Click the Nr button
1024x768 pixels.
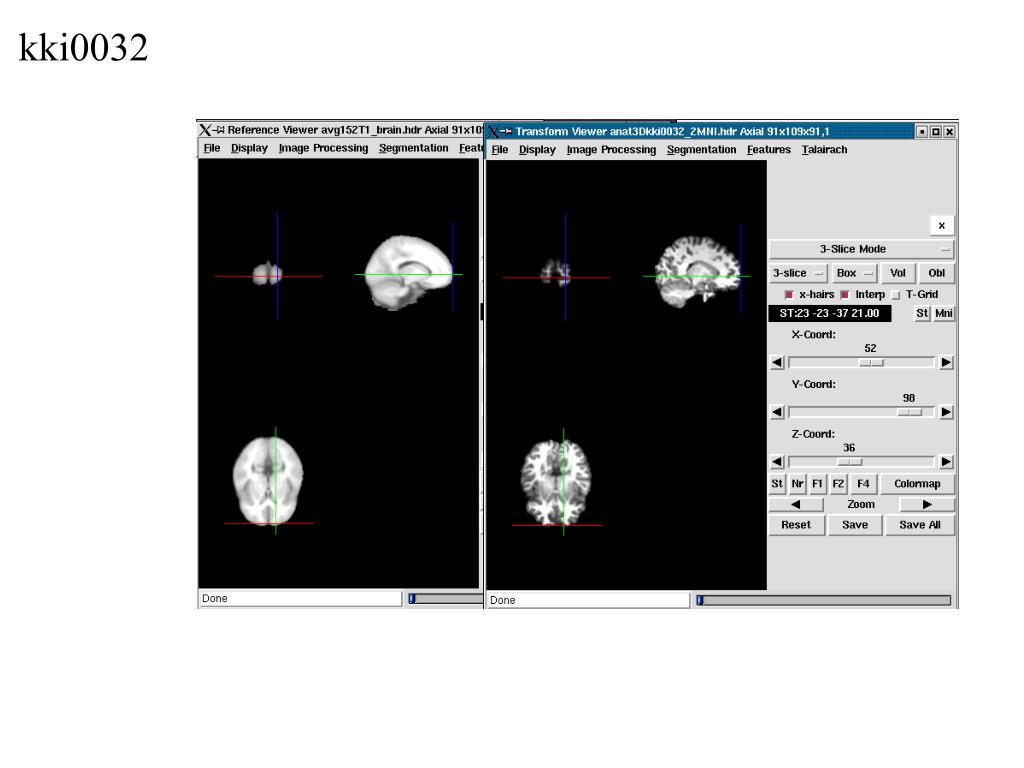click(x=797, y=484)
